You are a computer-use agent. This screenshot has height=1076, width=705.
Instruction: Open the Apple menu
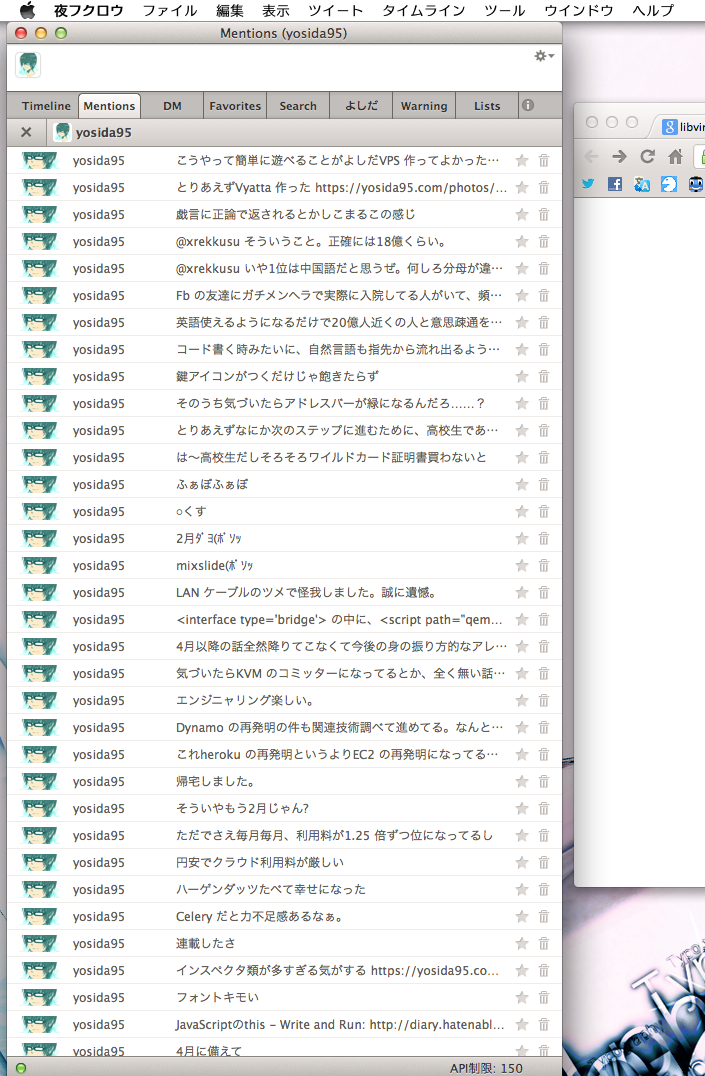(26, 10)
